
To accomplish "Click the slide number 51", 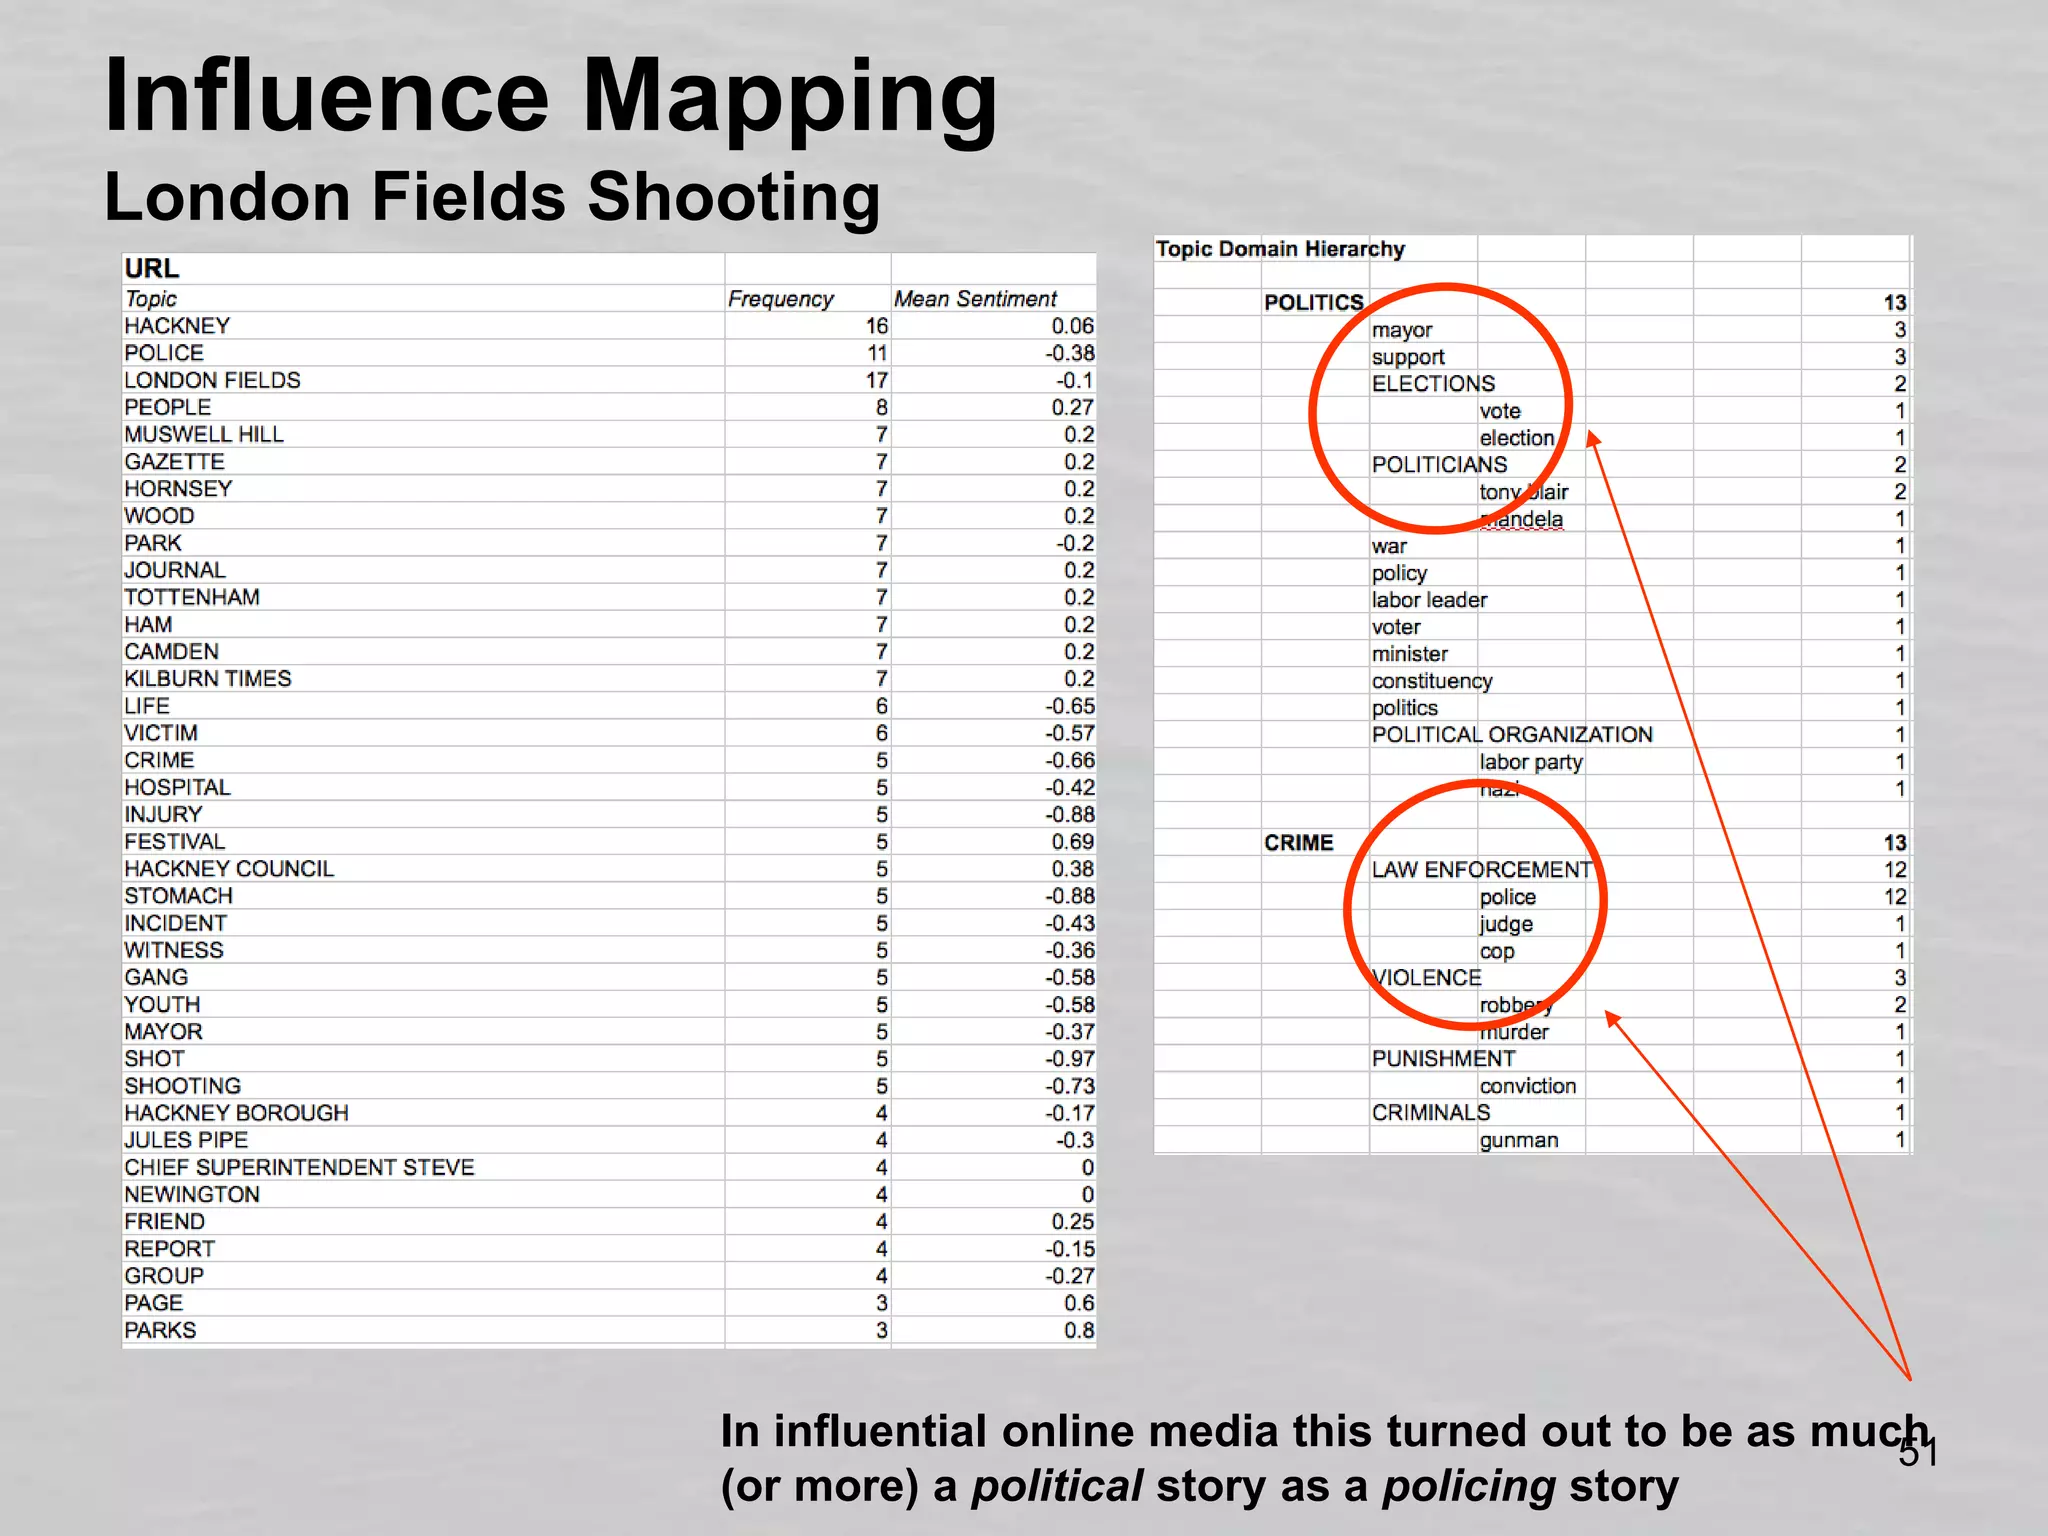I will tap(1918, 1453).
